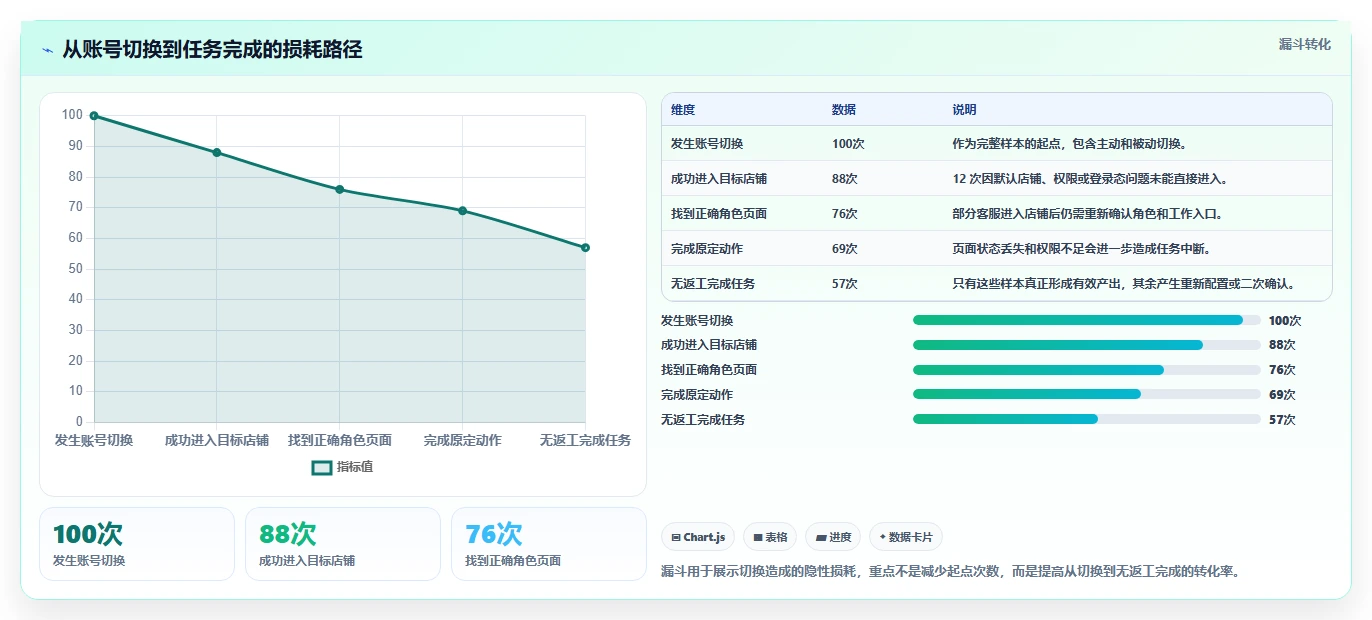1372x620 pixels.
Task: Click the x-axis label 无返工完成任务
Action: 585,440
